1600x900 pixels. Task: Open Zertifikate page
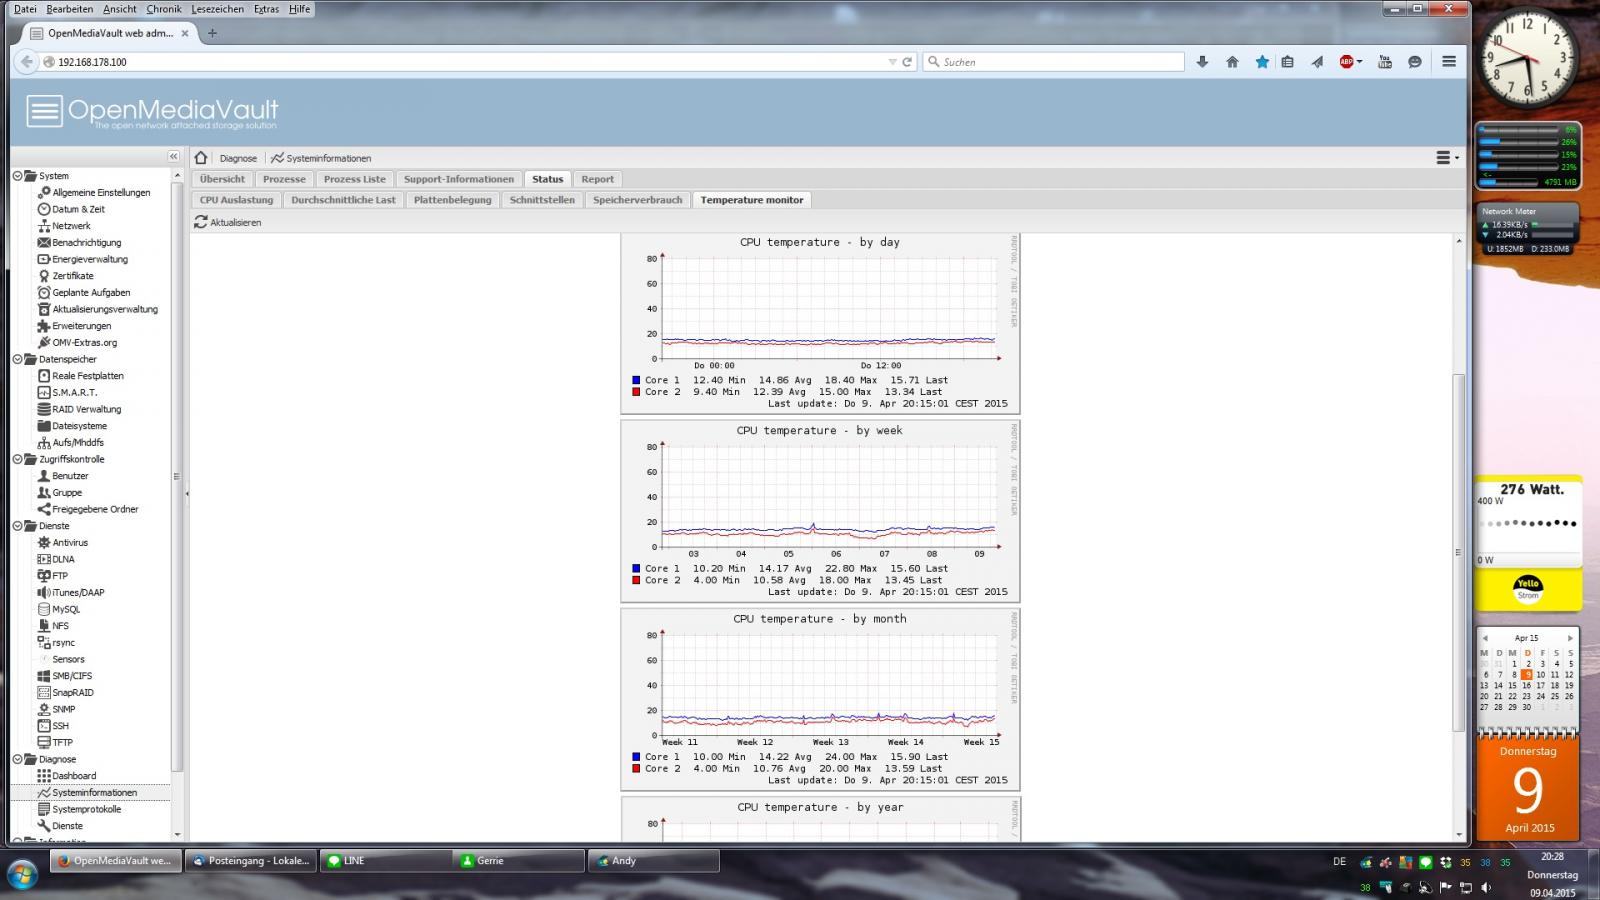click(72, 276)
